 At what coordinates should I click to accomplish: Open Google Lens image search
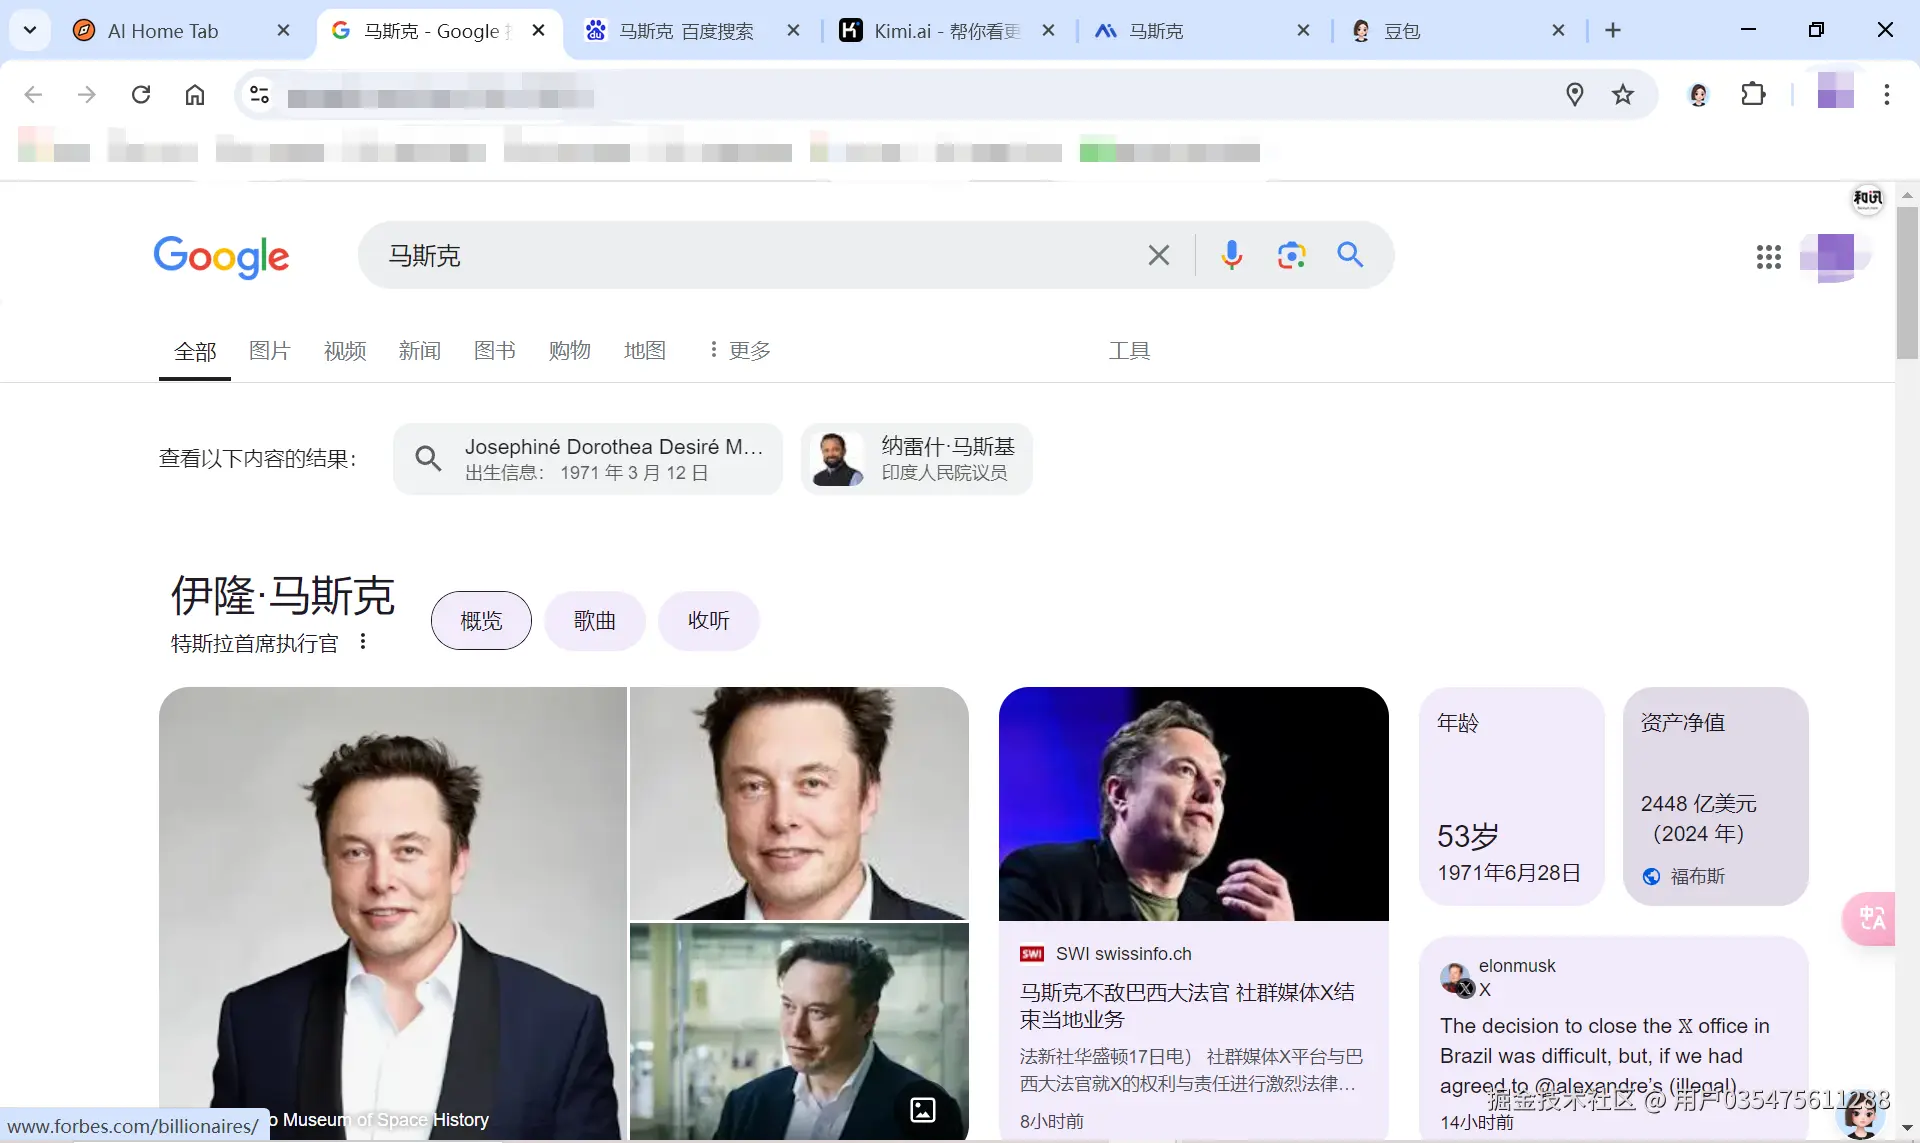click(1291, 255)
